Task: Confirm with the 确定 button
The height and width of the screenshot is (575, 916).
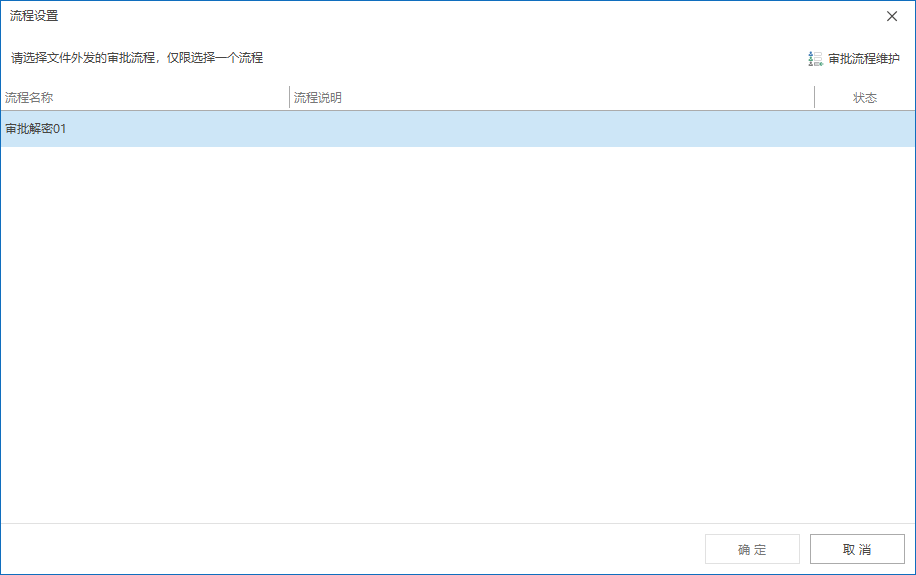Action: coord(752,549)
